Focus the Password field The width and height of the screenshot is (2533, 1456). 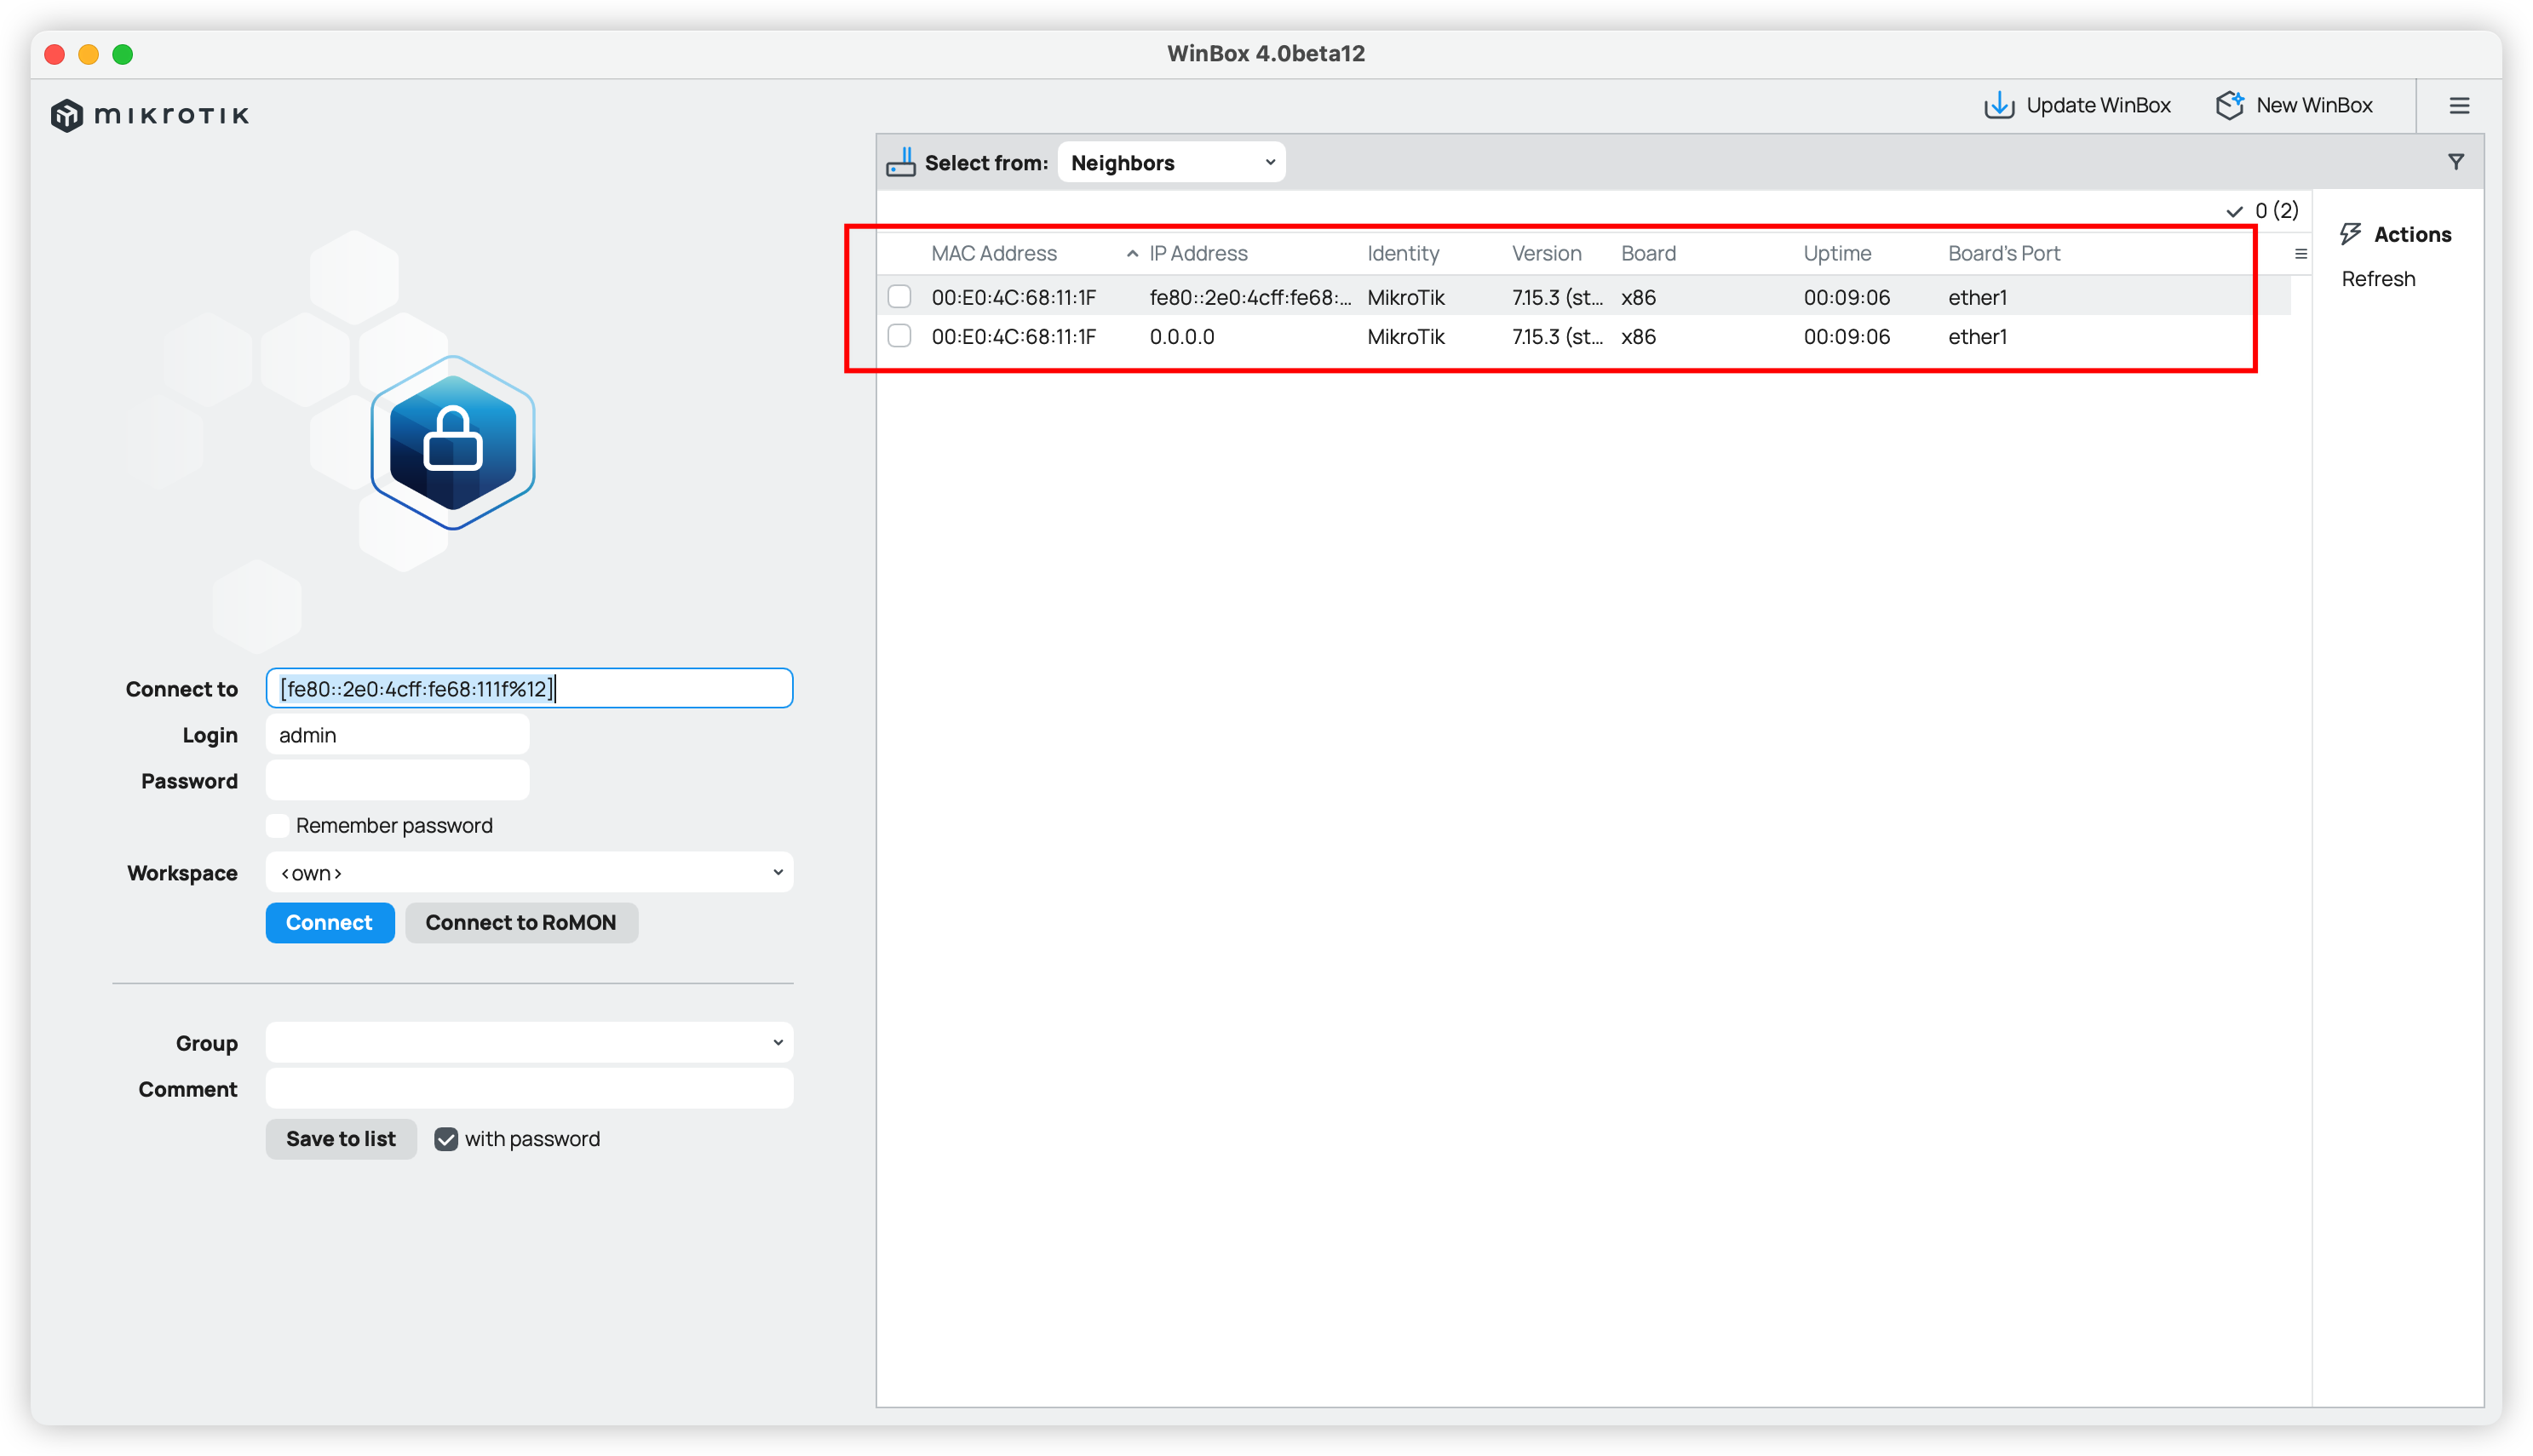[397, 780]
